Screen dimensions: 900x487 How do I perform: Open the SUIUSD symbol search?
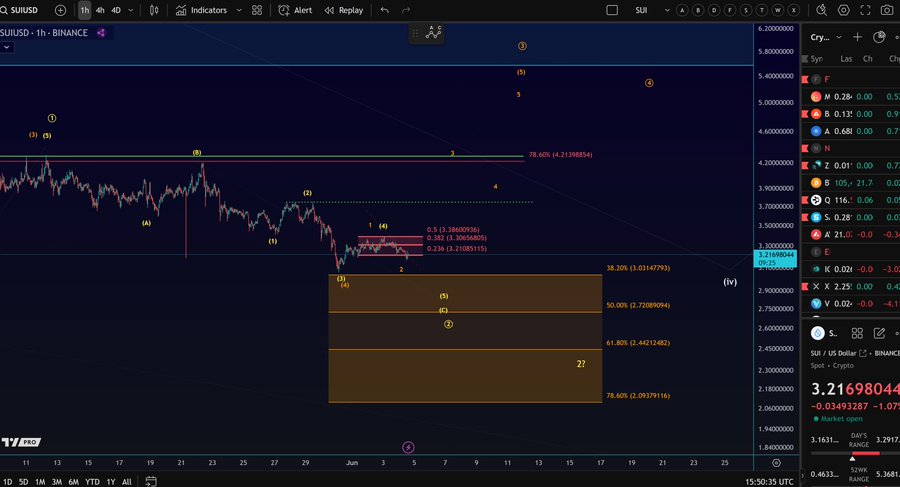click(20, 10)
